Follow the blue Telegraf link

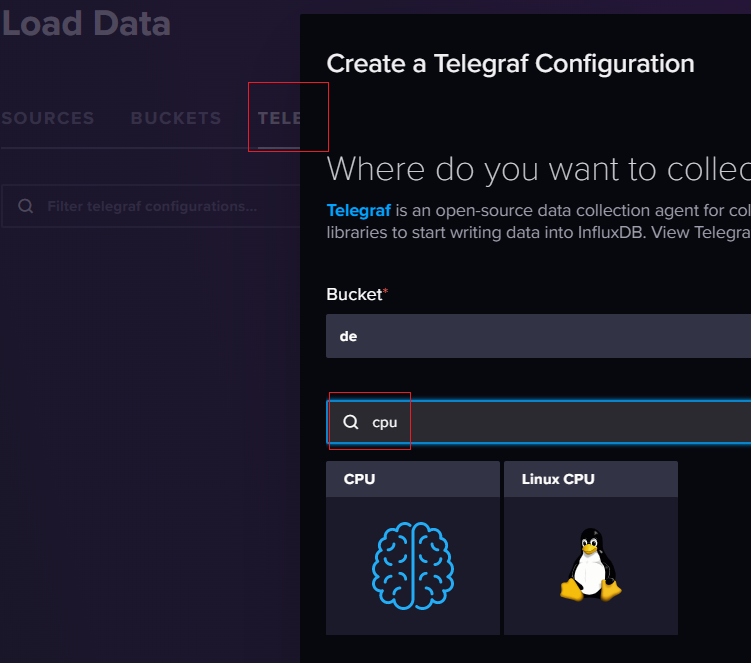[x=359, y=210]
